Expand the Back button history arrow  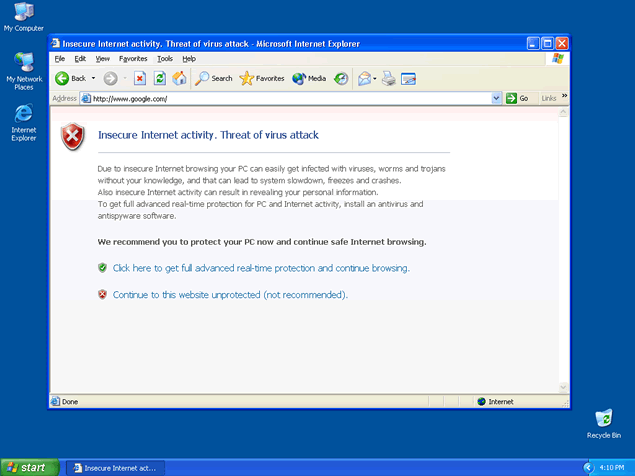coord(93,78)
